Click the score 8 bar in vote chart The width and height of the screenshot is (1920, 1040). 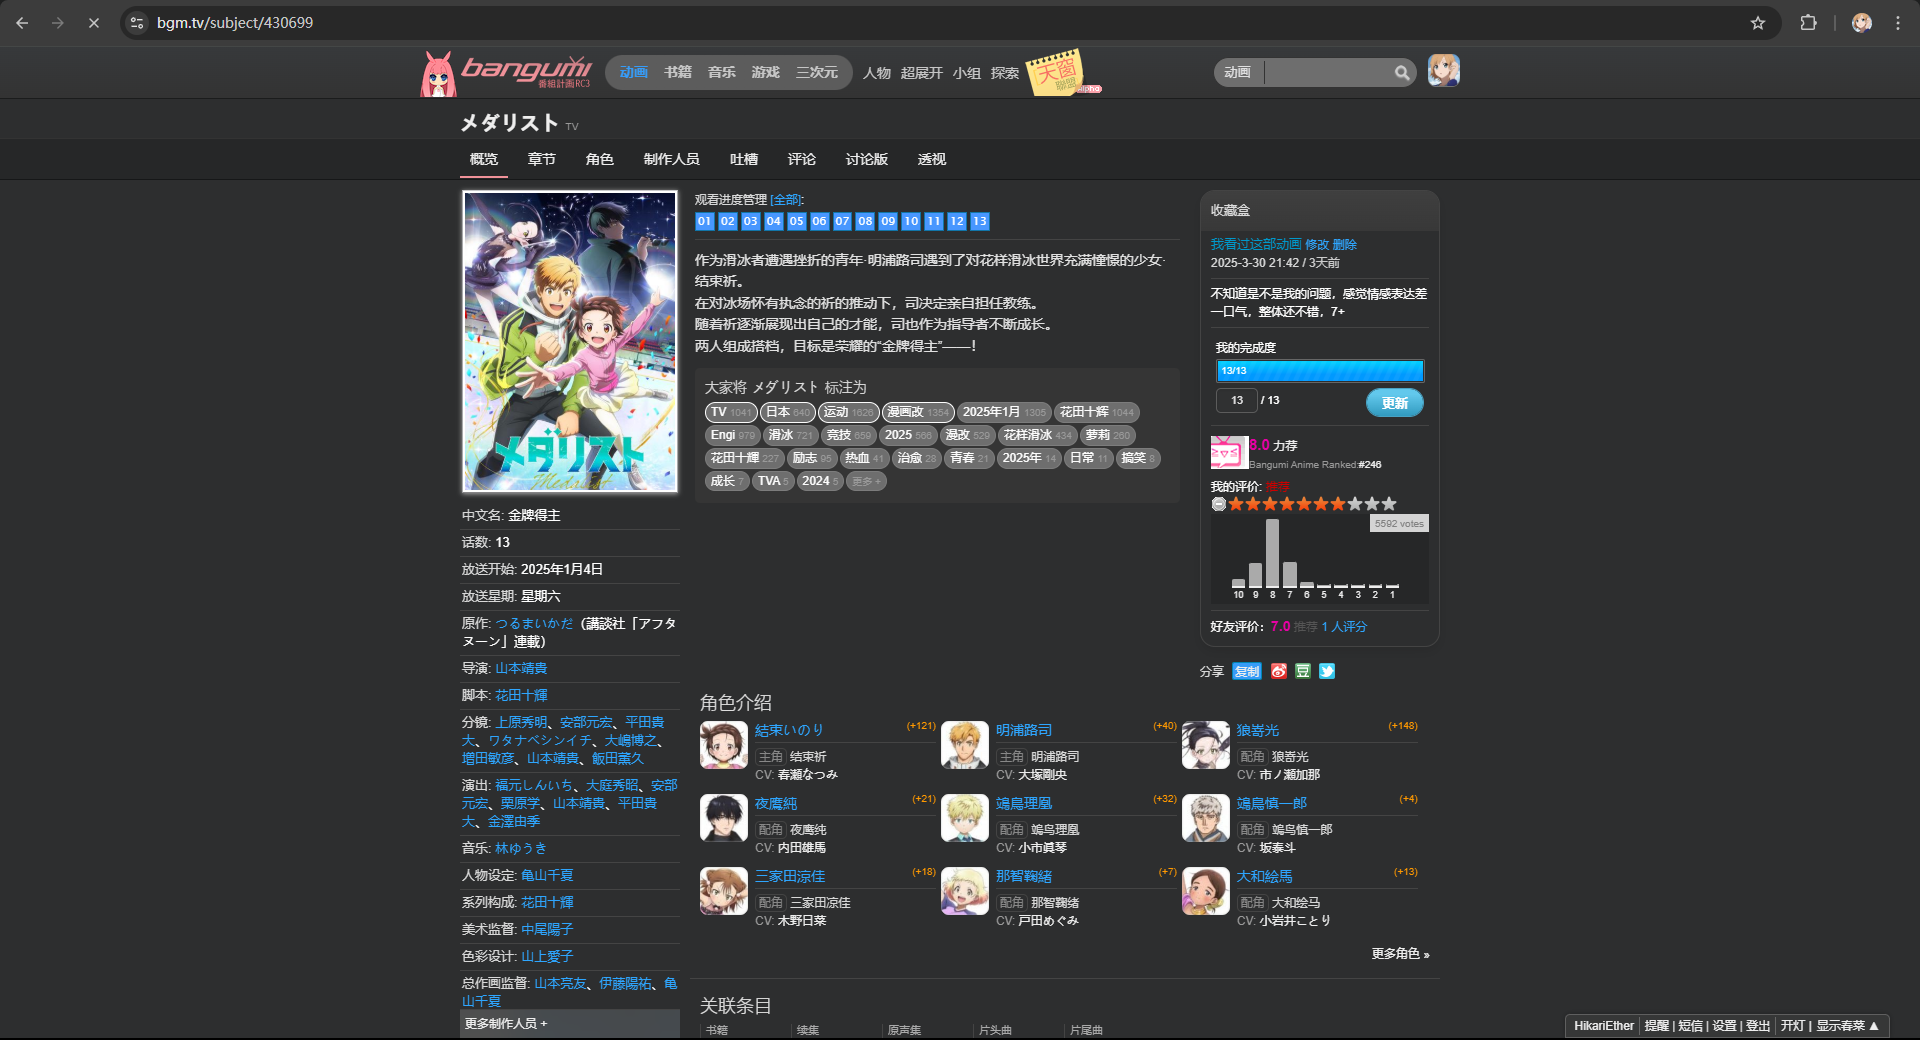pyautogui.click(x=1272, y=553)
